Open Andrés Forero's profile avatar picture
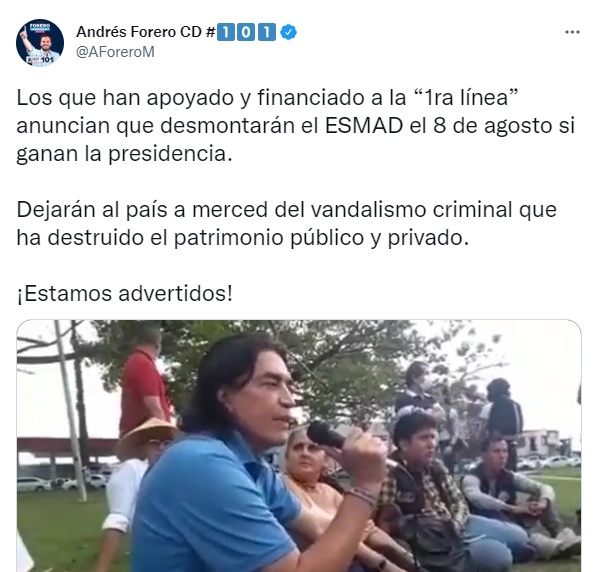This screenshot has height=572, width=594. pos(40,42)
